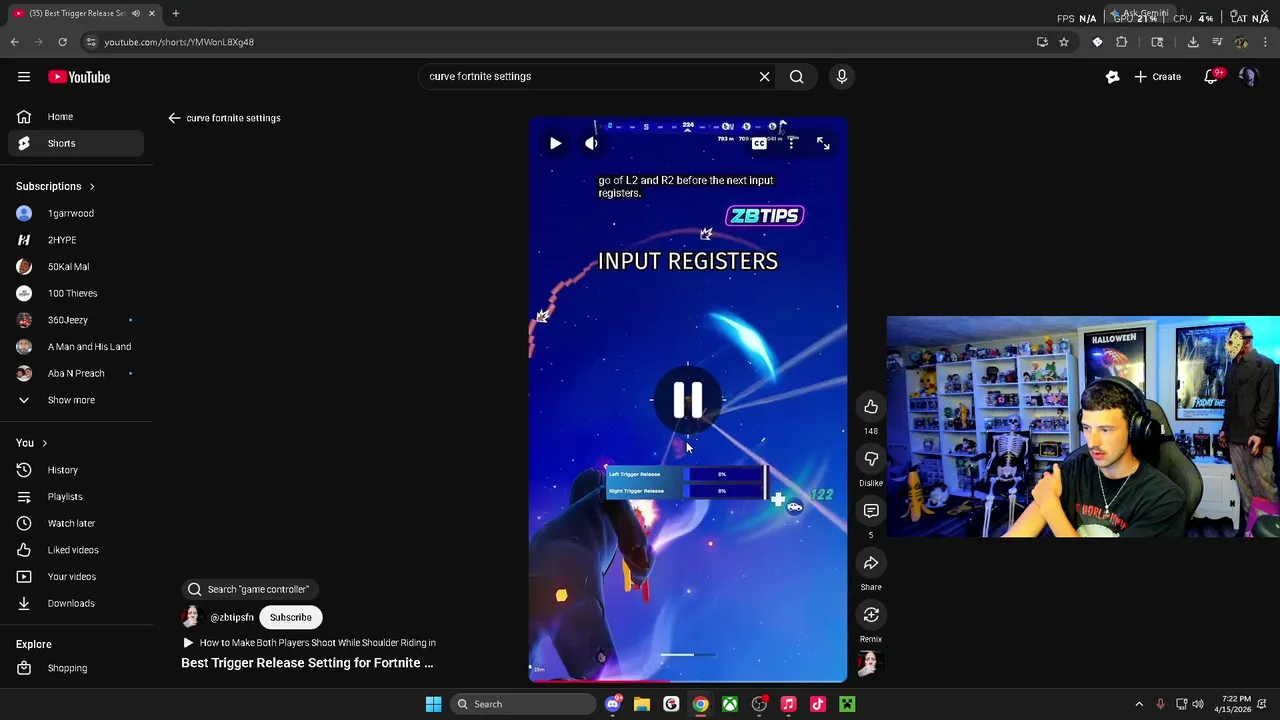Pause the video via the center pause overlay

(x=688, y=400)
